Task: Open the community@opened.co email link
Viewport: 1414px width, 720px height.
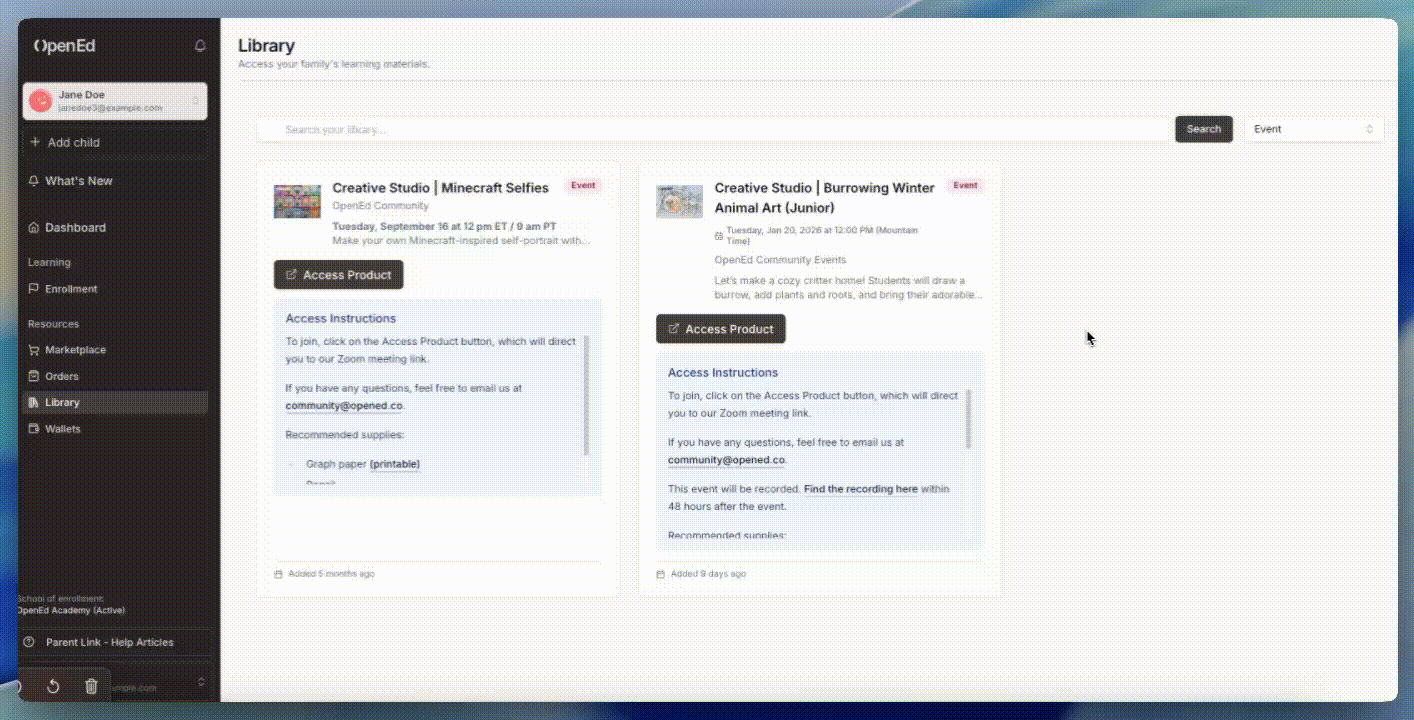Action: (344, 405)
